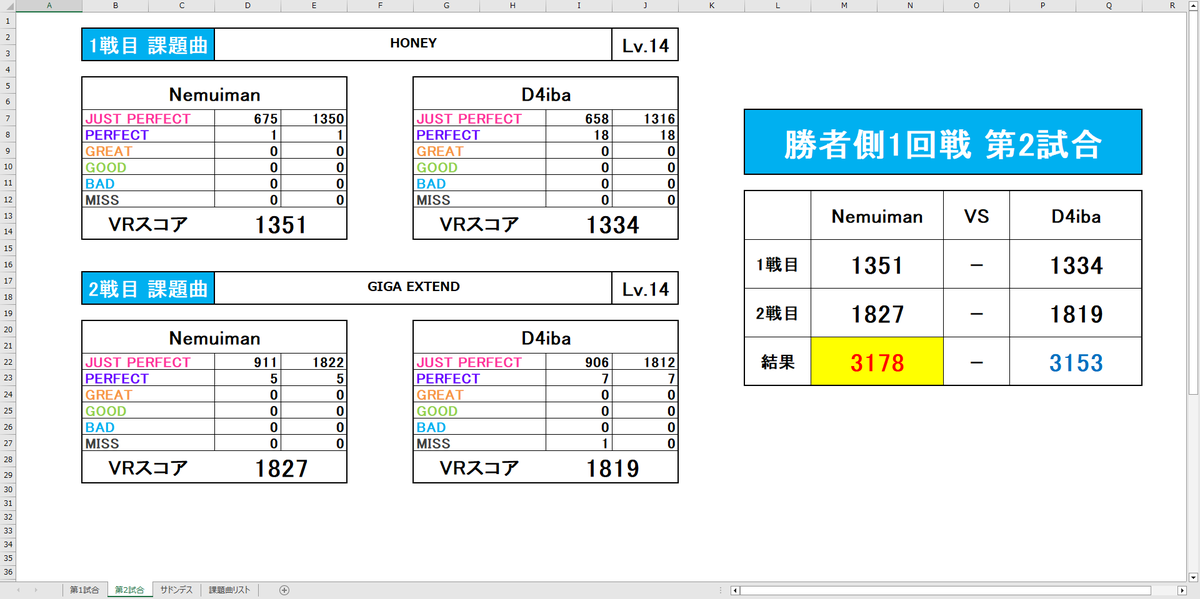Image resolution: width=1200 pixels, height=599 pixels.
Task: Click the value 1350
Action: 314,118
